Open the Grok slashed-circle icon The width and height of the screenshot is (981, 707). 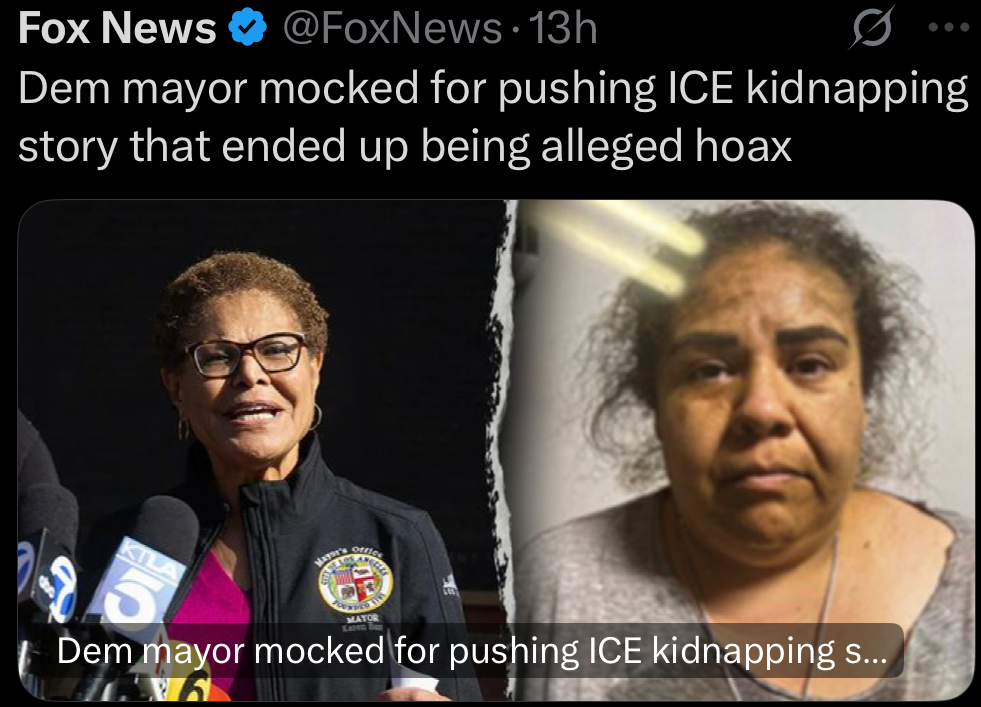click(872, 28)
